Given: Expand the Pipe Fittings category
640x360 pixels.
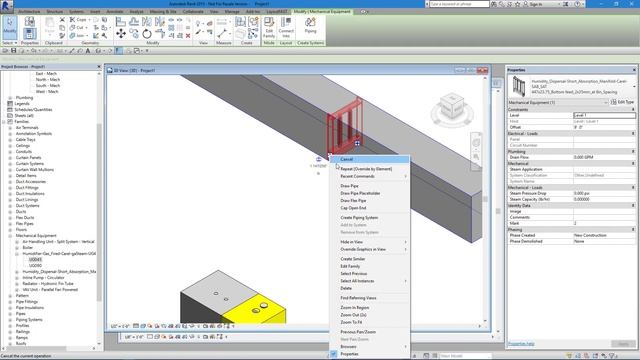Looking at the screenshot, I should click(10, 302).
